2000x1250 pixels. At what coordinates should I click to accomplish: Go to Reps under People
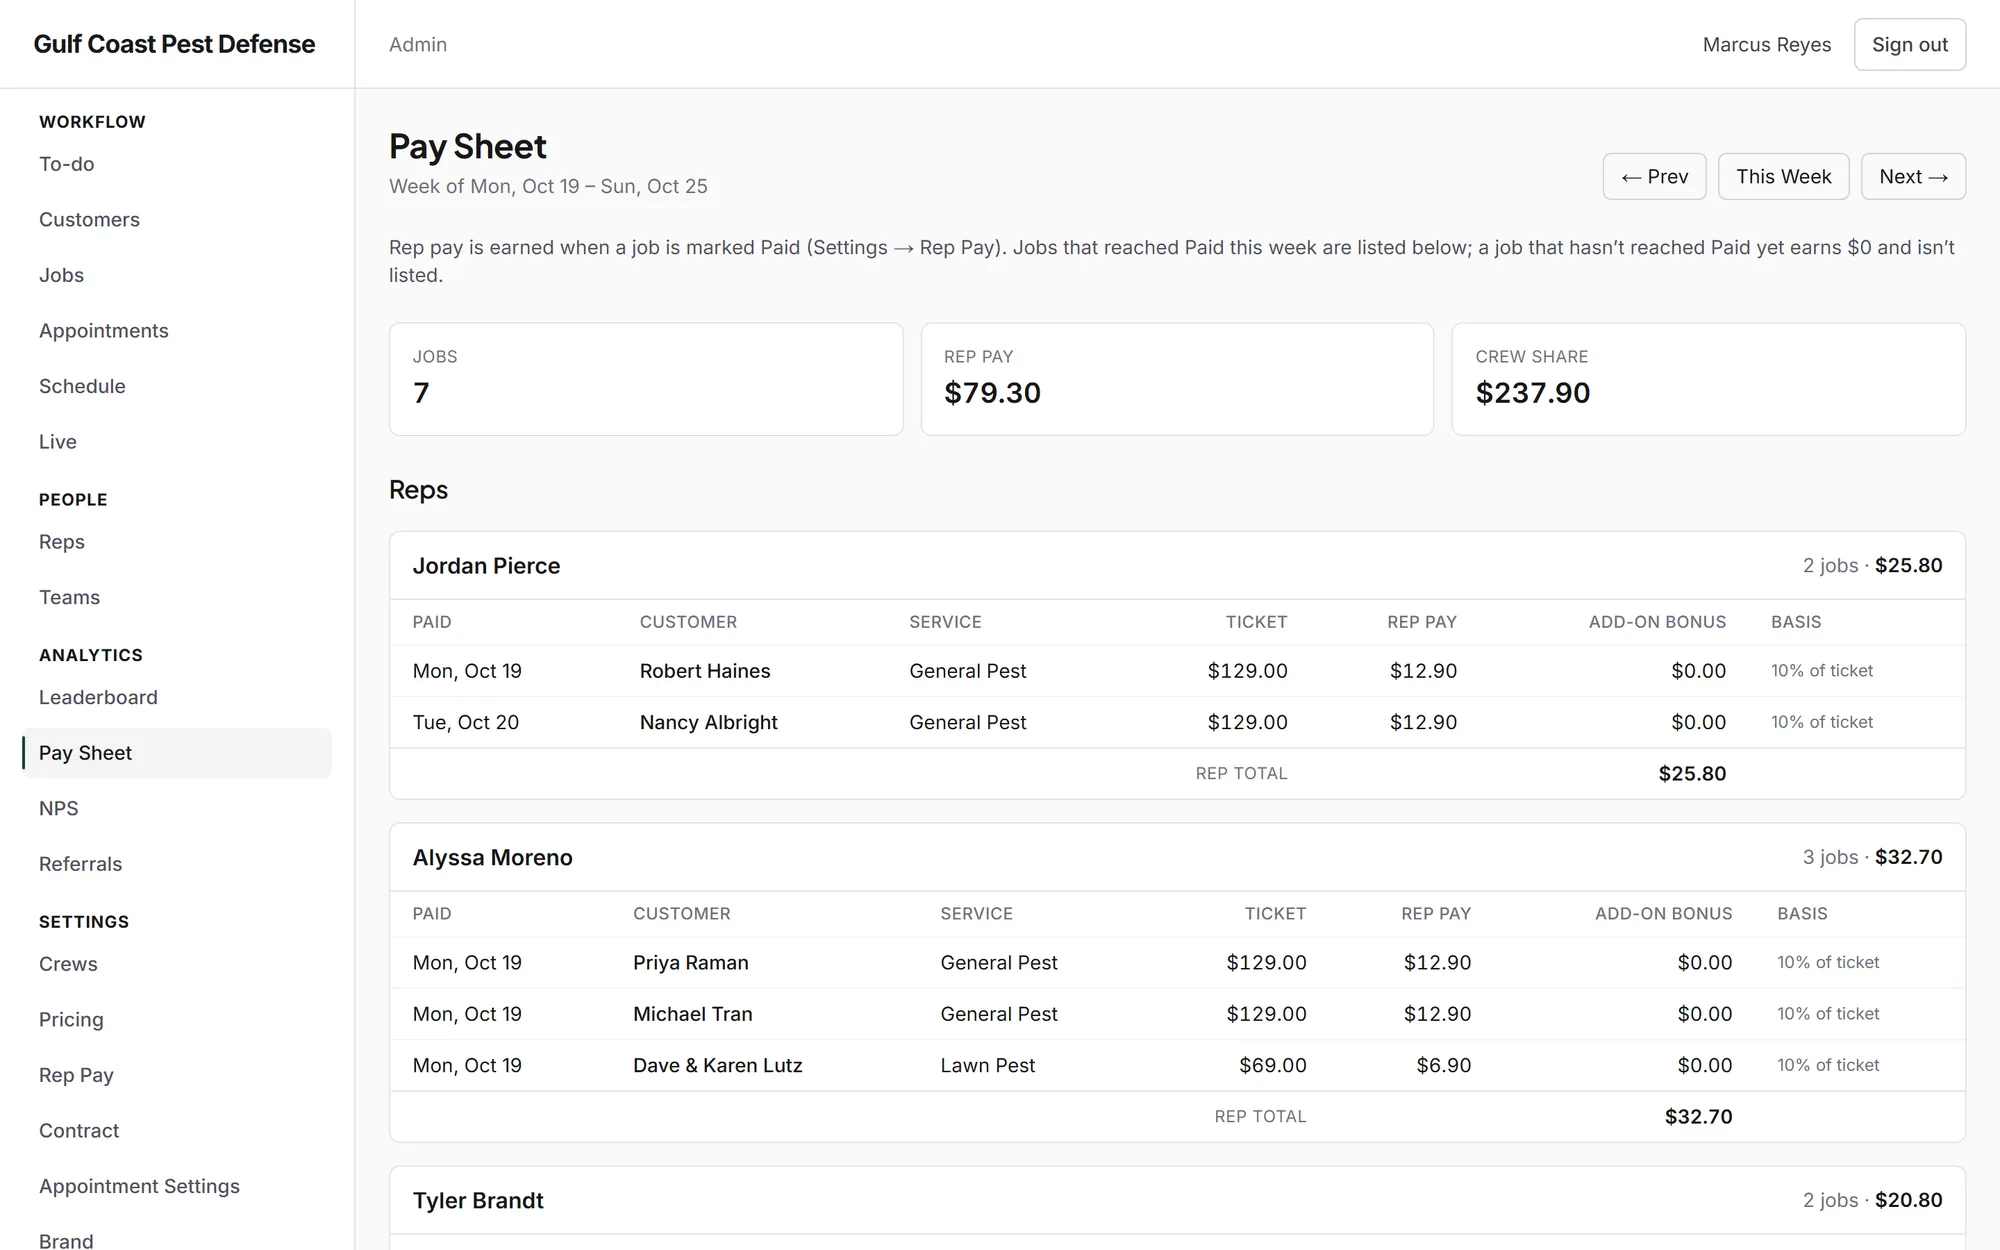point(62,542)
